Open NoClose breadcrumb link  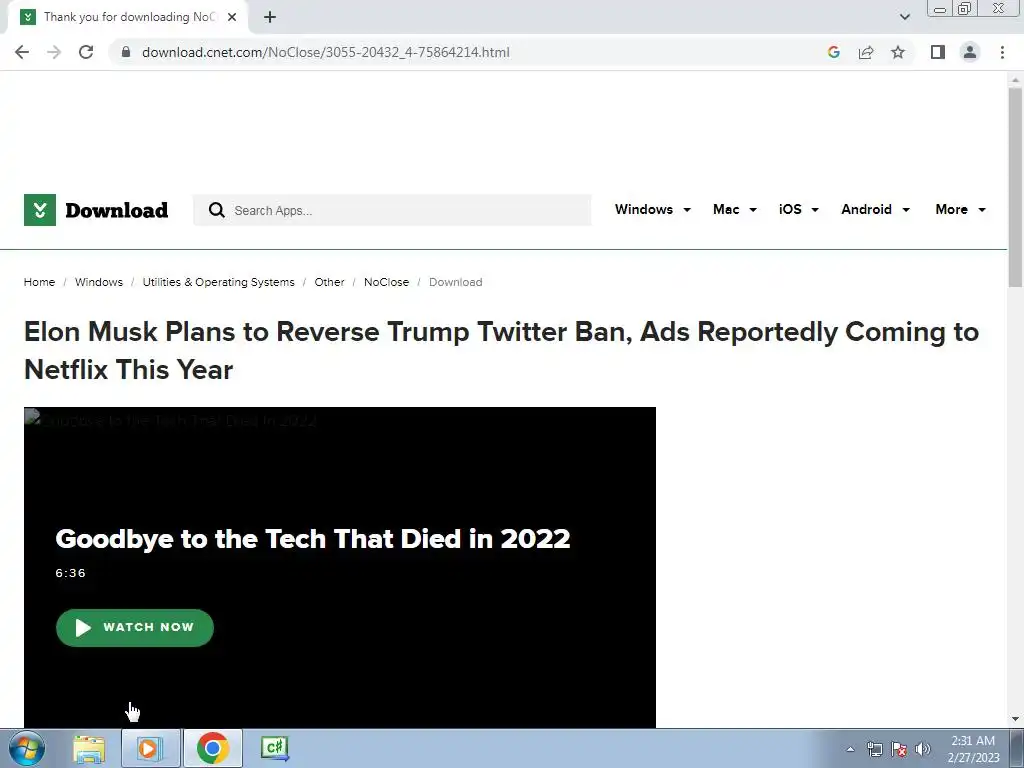386,282
